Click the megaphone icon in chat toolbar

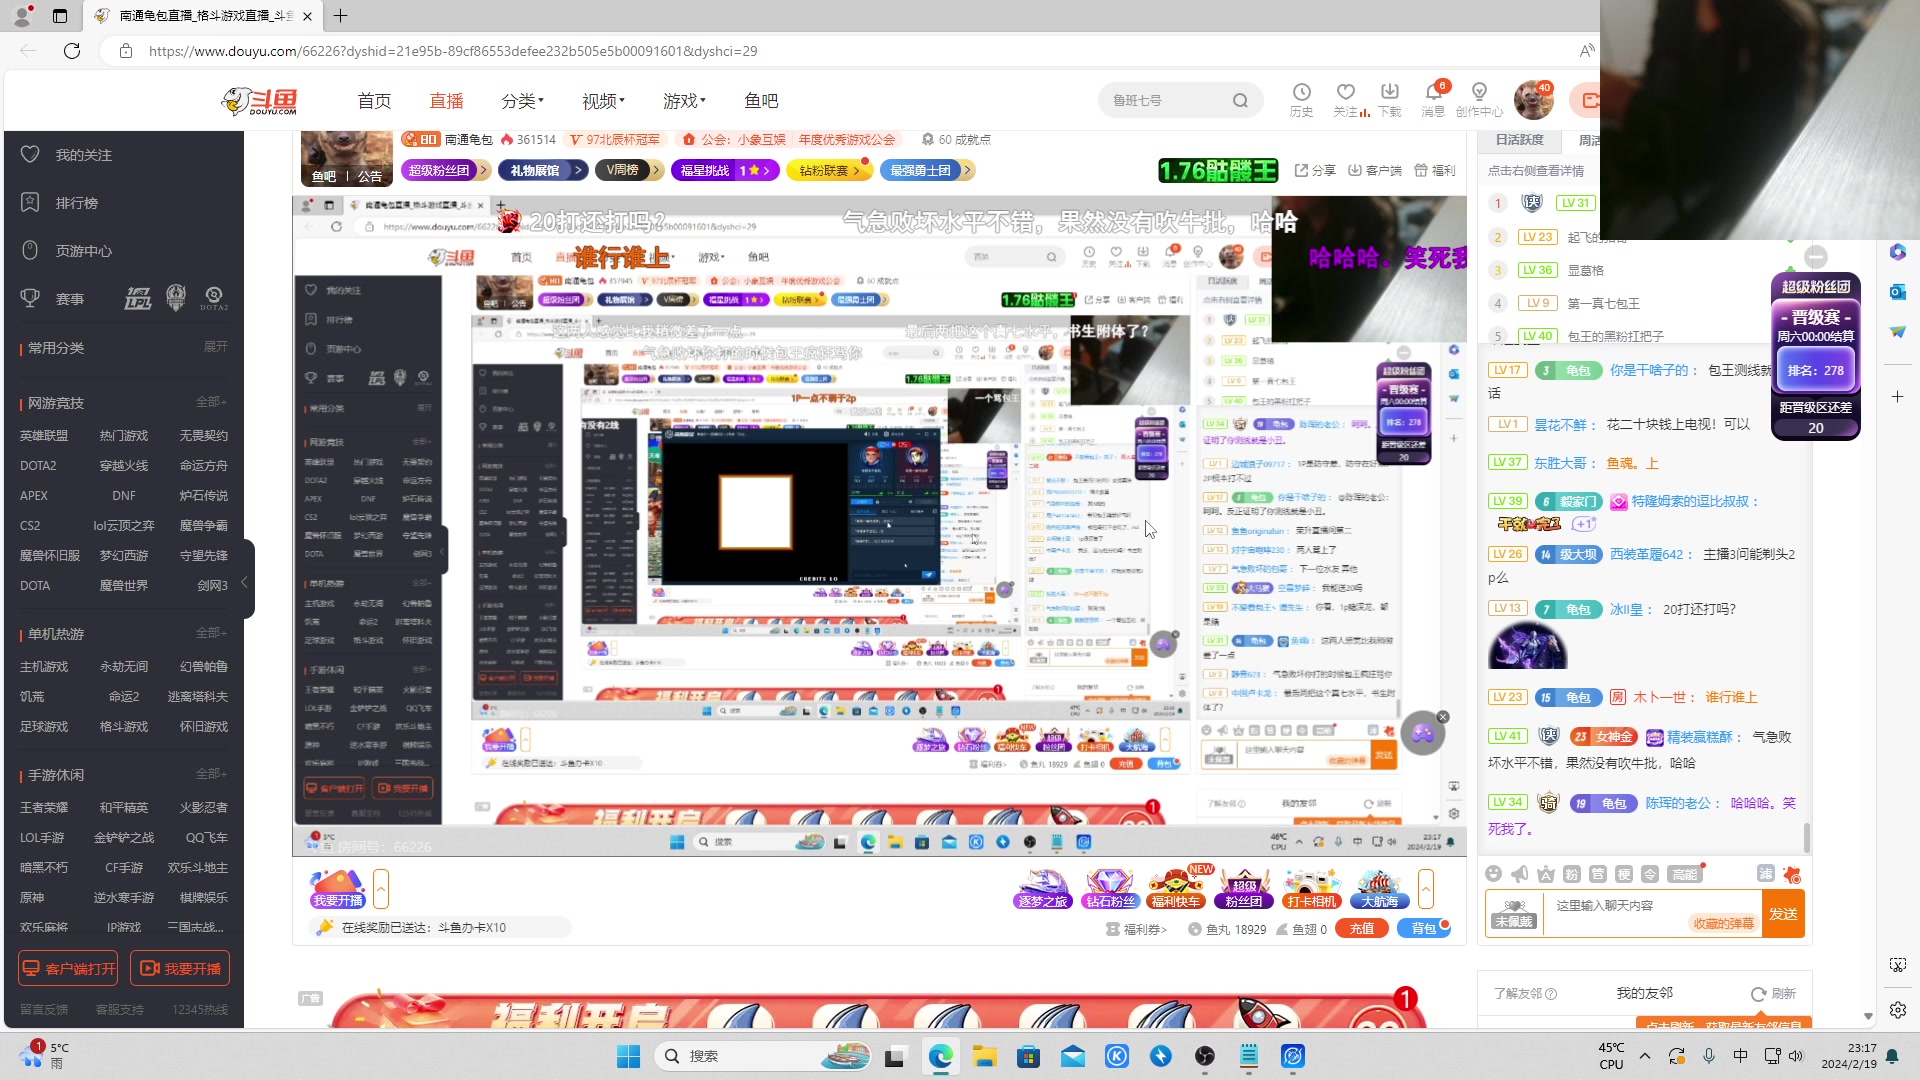pyautogui.click(x=1519, y=874)
